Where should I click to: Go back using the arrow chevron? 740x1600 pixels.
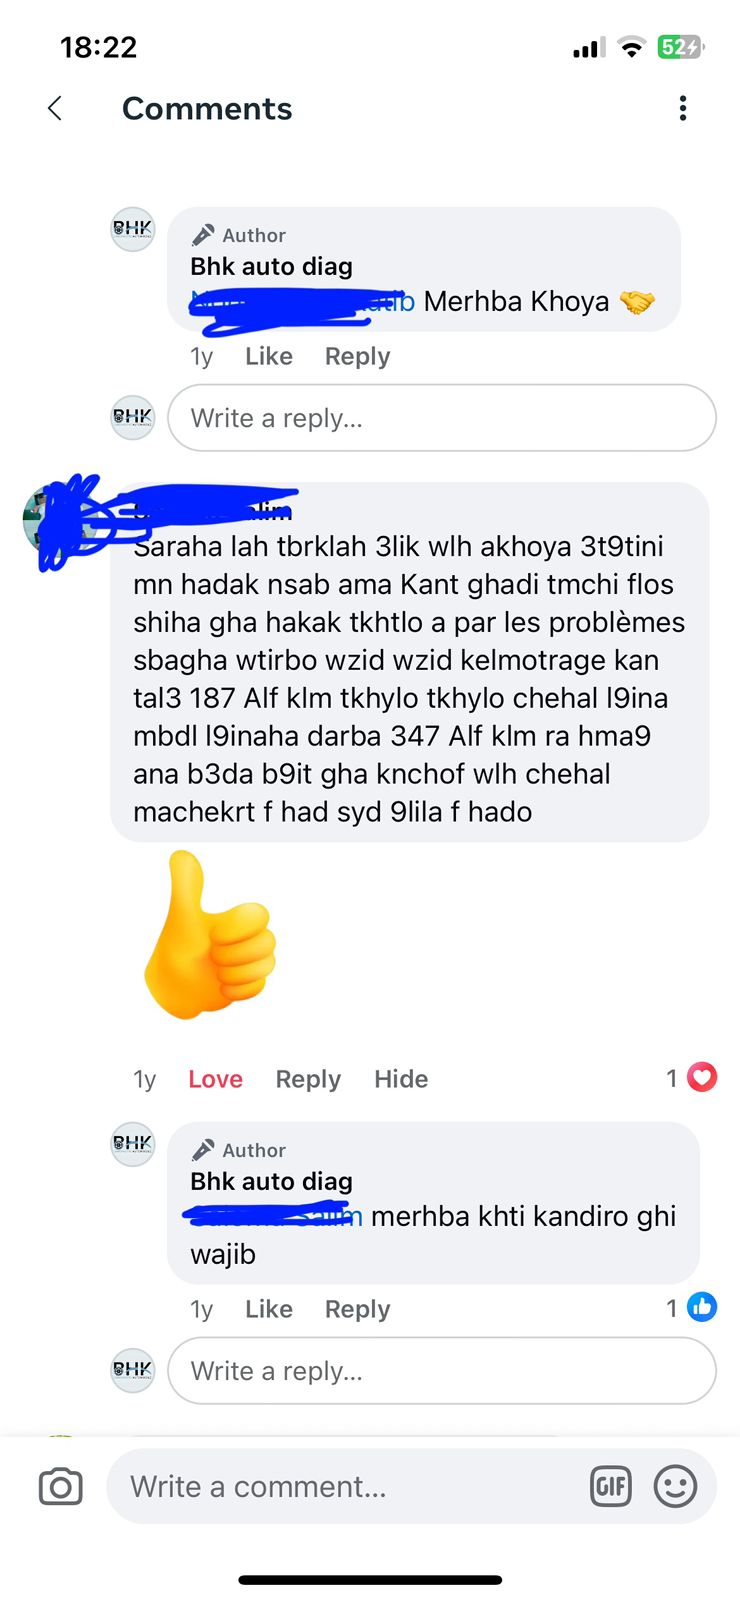(x=55, y=108)
